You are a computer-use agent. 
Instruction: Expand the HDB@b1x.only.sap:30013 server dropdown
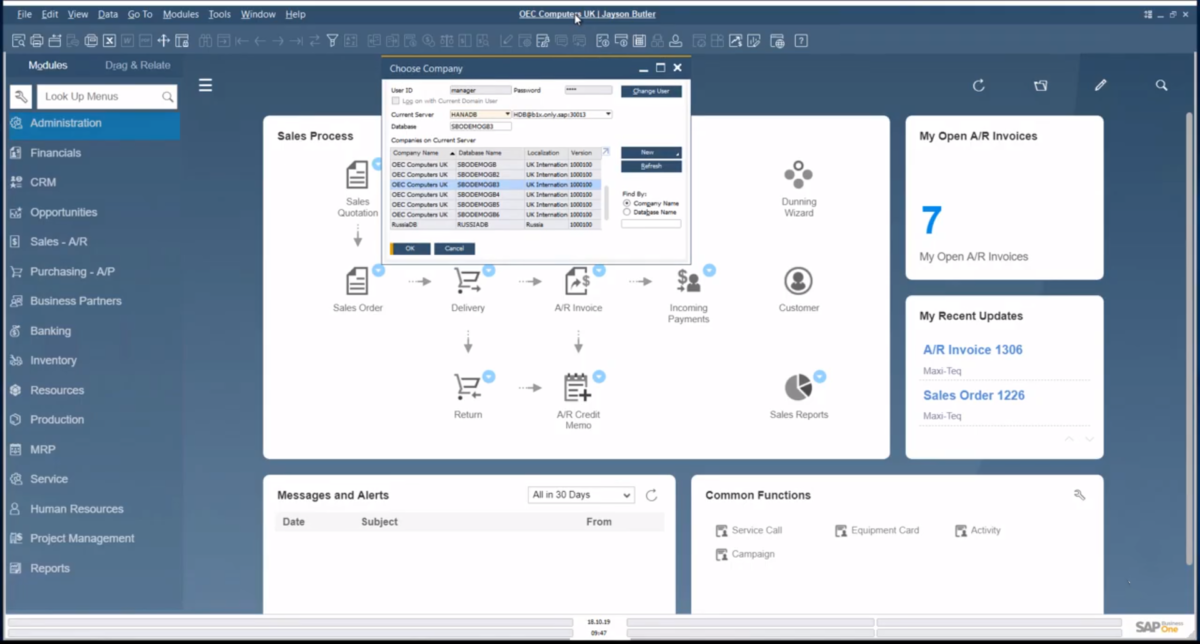pos(608,115)
